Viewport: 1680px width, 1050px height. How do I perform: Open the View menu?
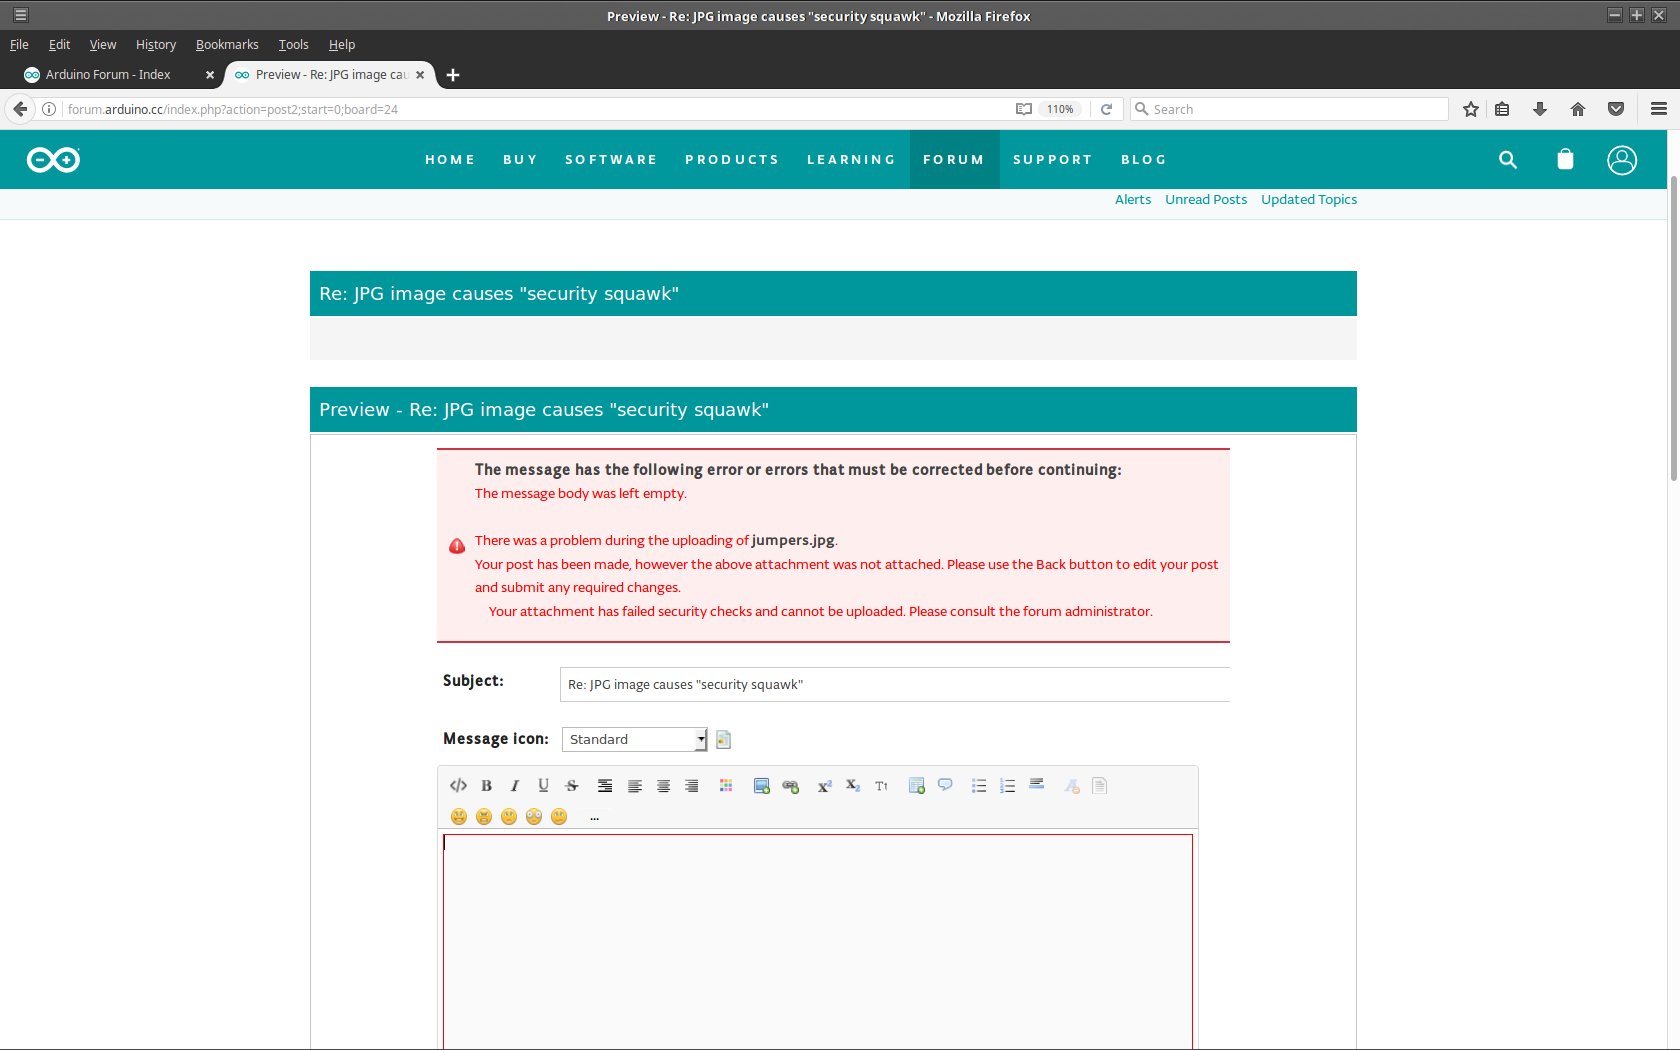click(103, 45)
